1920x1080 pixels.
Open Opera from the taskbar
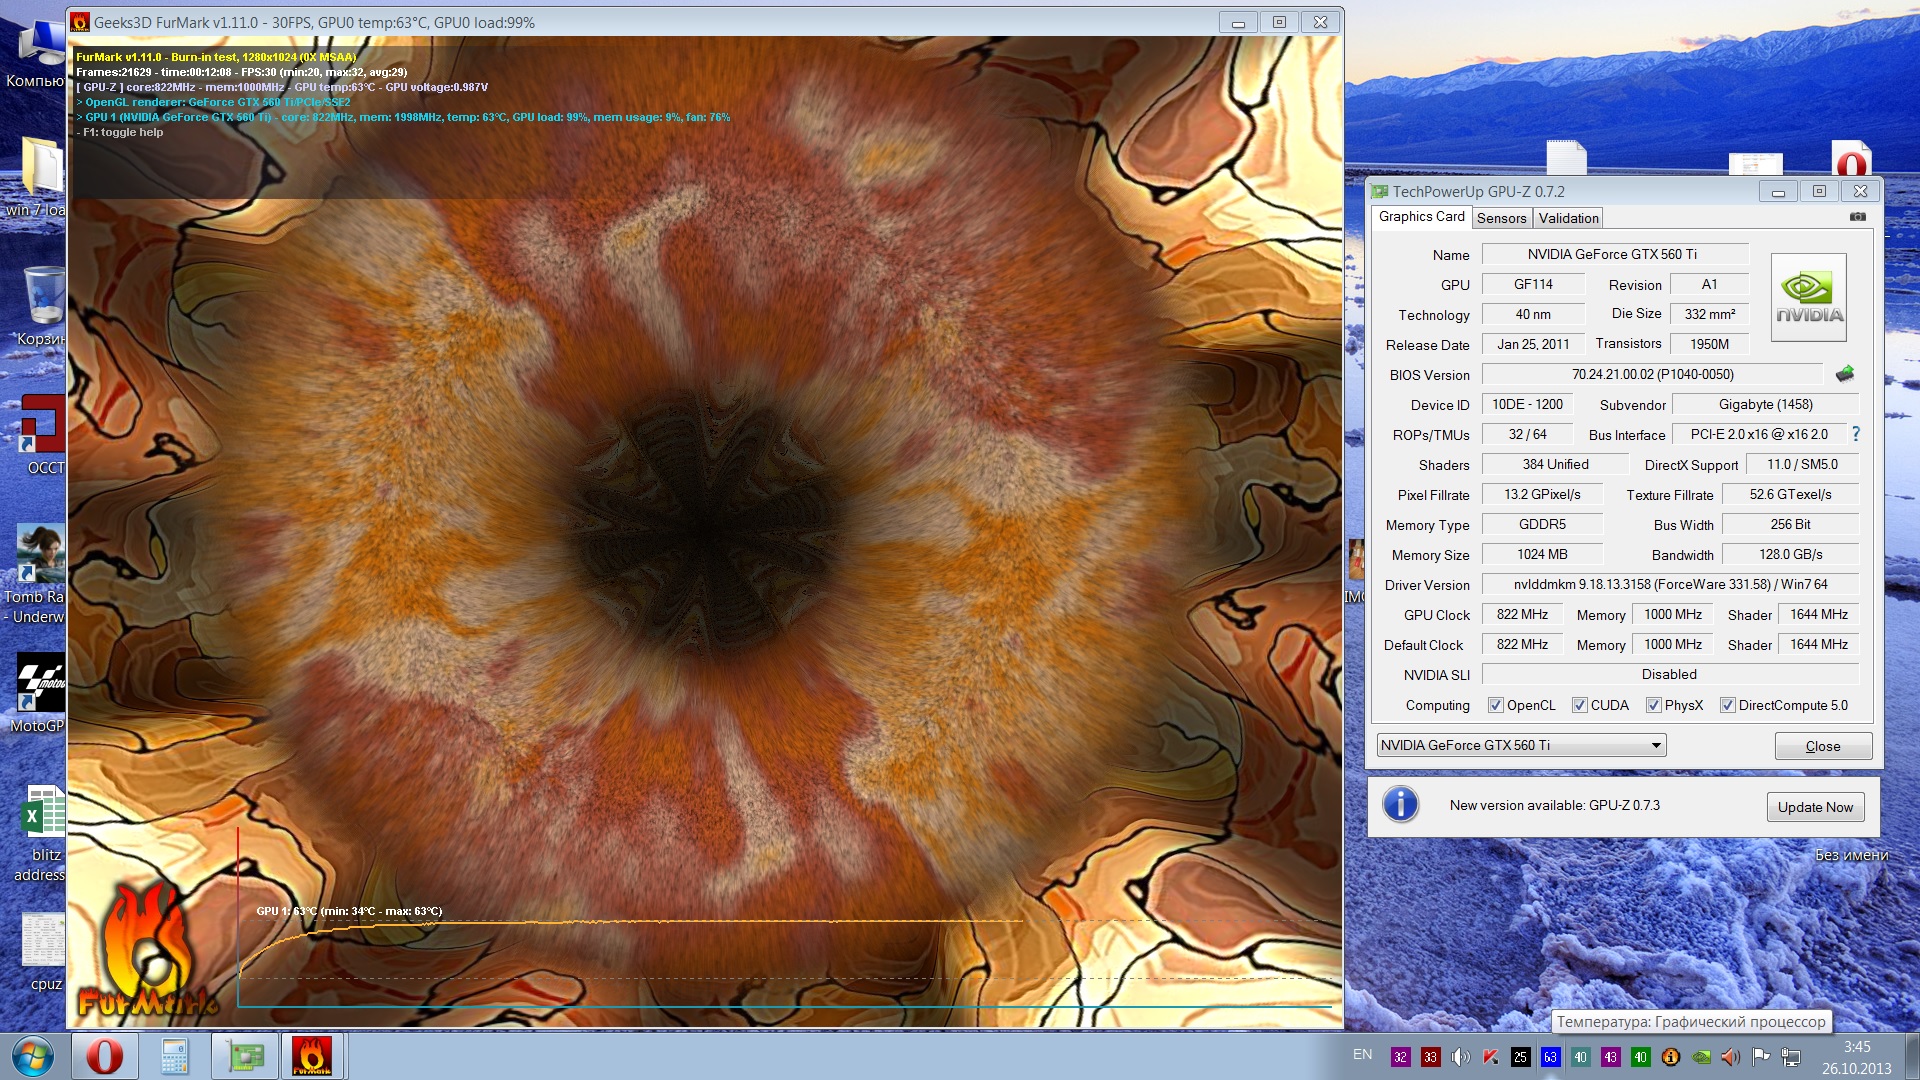(x=104, y=1056)
